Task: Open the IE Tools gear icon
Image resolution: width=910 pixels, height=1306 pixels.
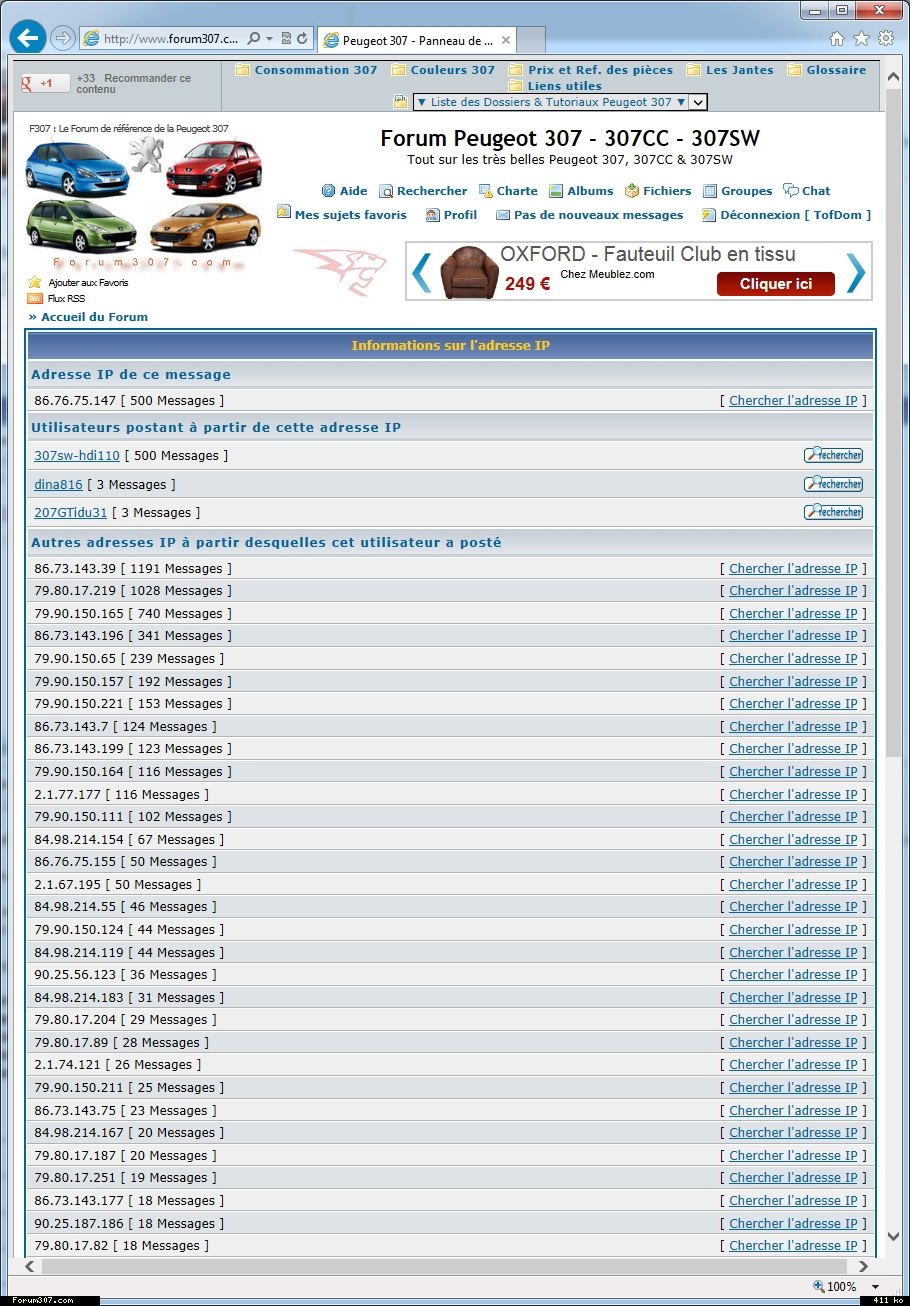Action: (885, 39)
